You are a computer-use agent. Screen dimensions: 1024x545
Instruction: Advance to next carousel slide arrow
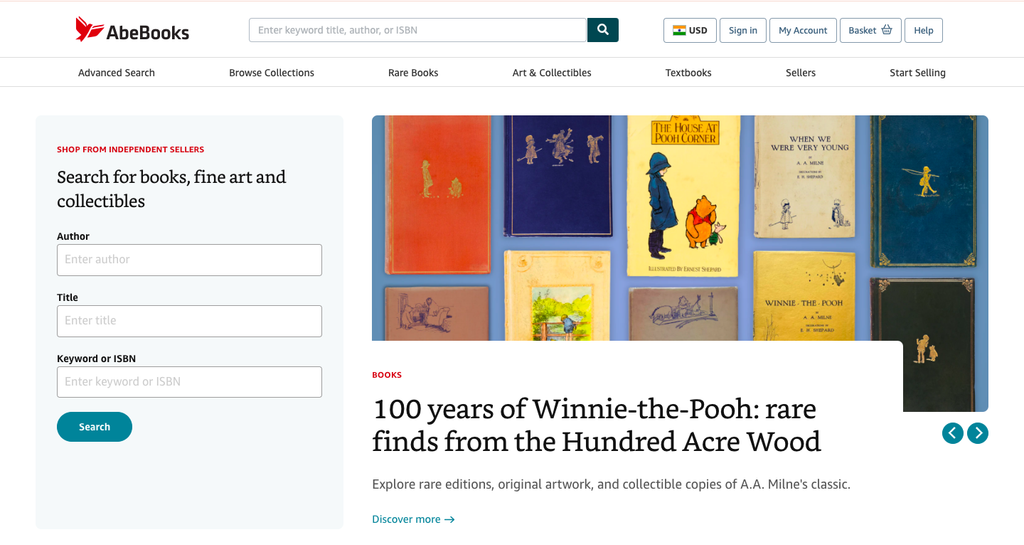click(x=978, y=433)
